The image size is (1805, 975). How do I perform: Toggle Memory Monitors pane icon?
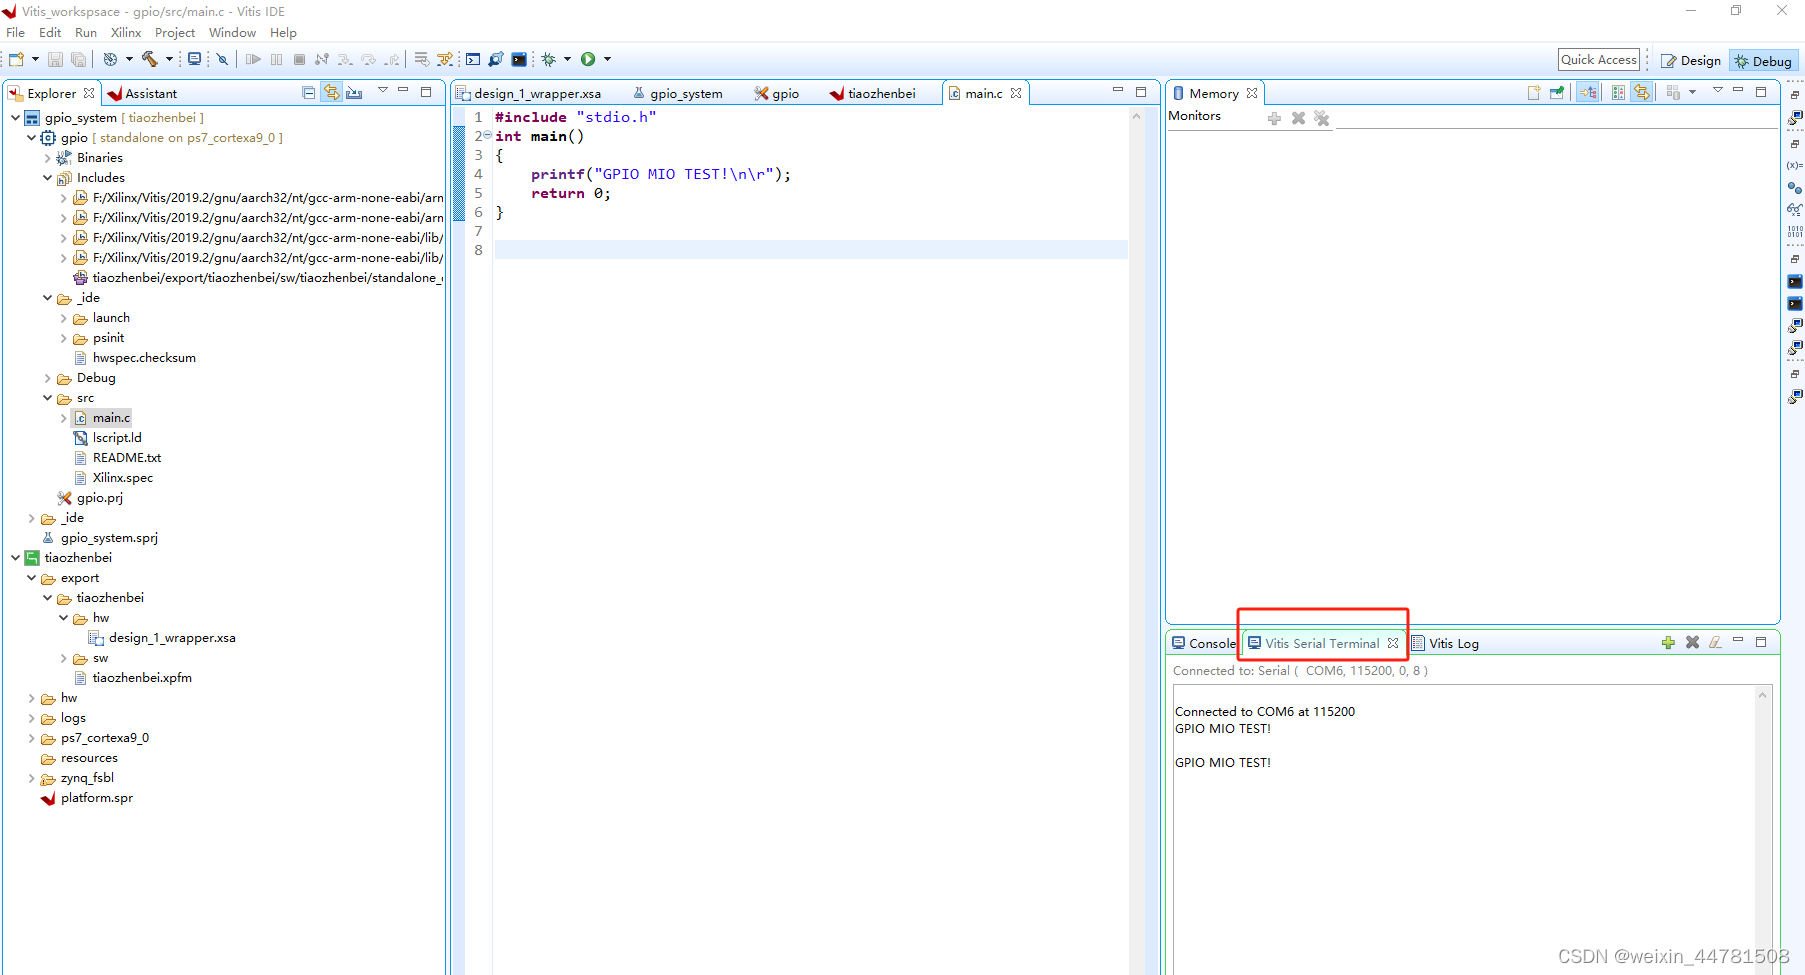click(1587, 92)
